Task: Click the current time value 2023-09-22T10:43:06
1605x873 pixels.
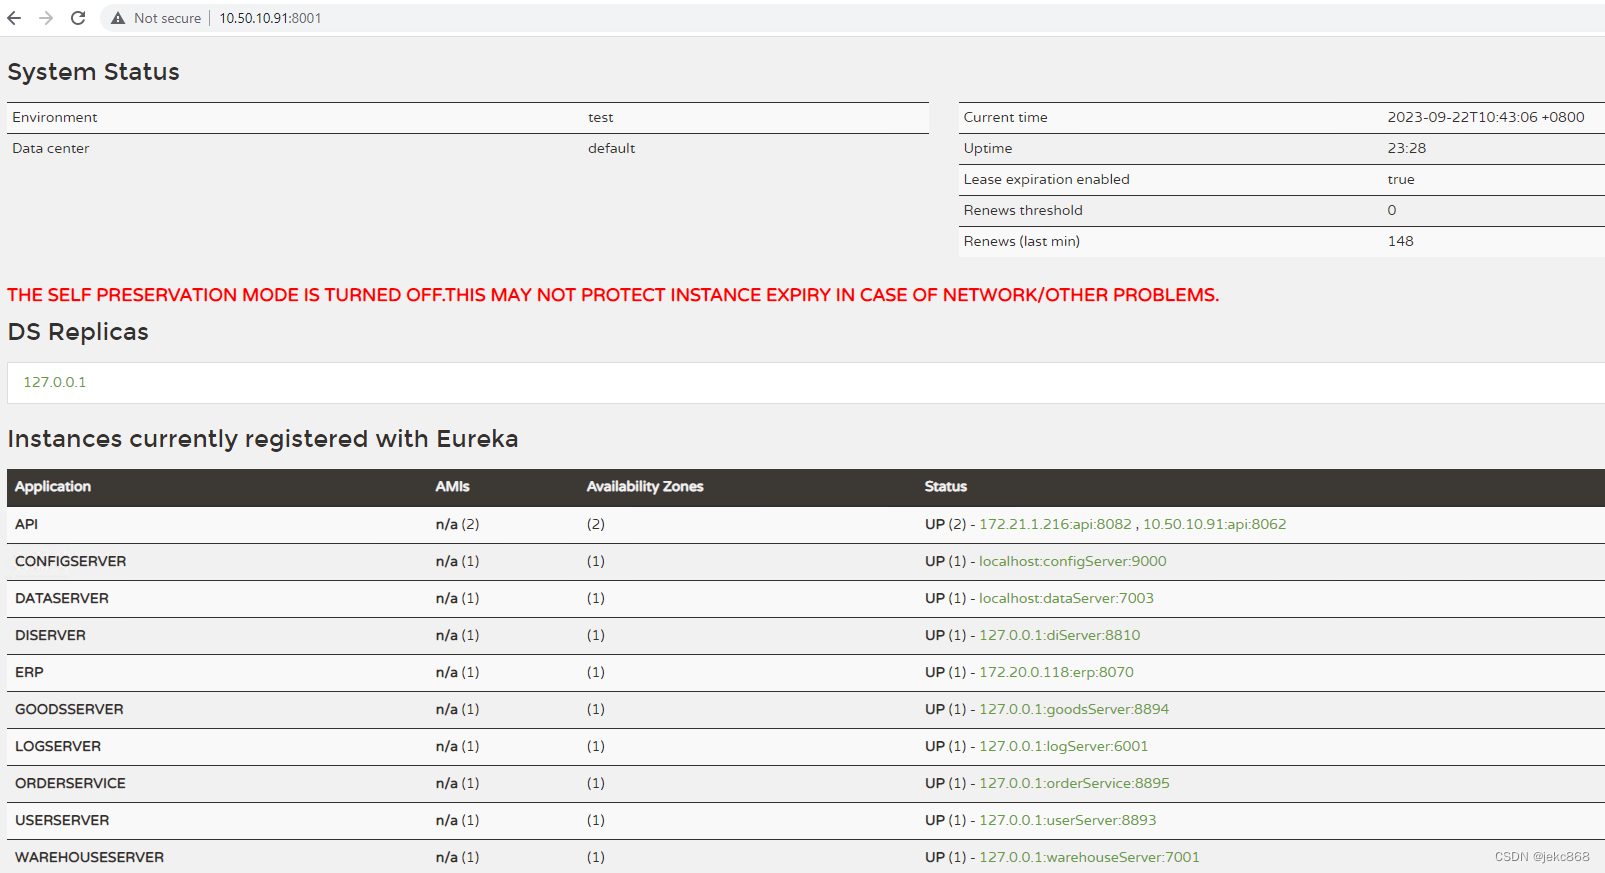Action: (x=1486, y=117)
